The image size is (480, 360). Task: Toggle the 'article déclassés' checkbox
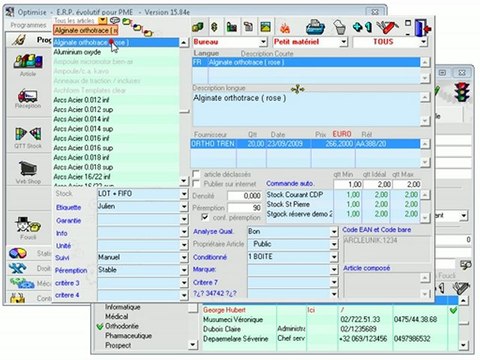196,174
